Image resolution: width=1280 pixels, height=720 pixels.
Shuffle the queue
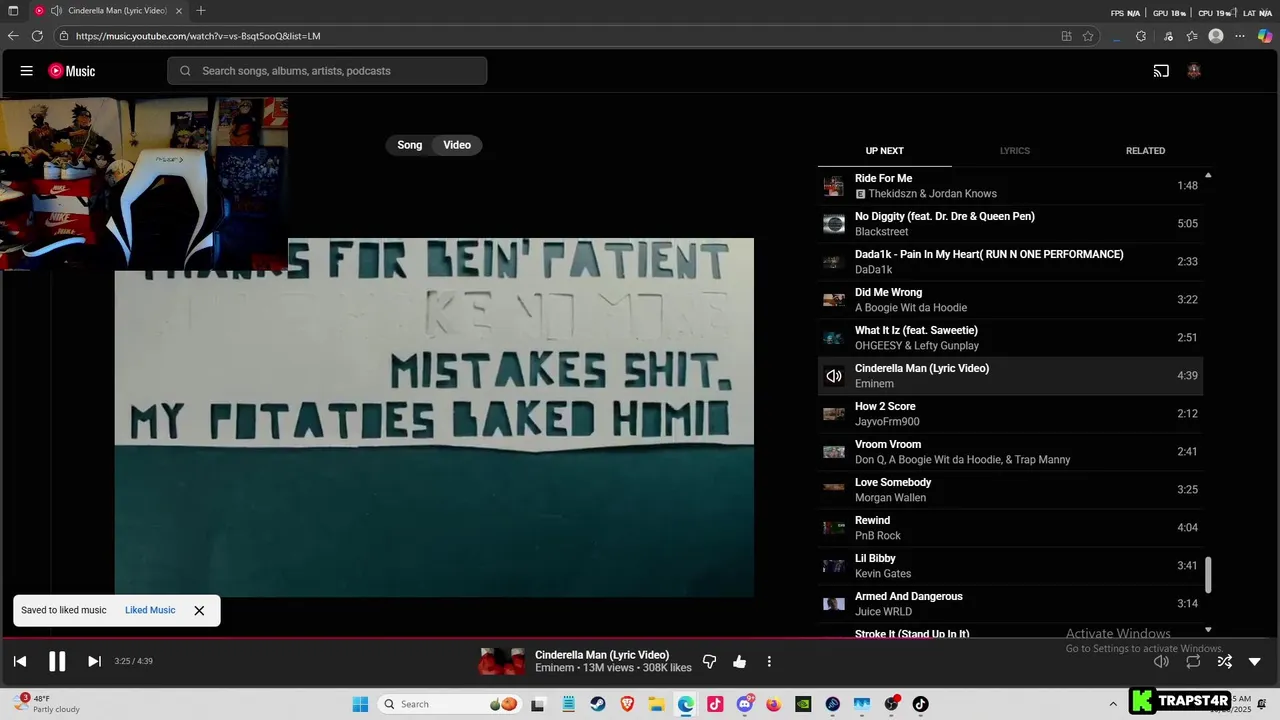pos(1224,661)
